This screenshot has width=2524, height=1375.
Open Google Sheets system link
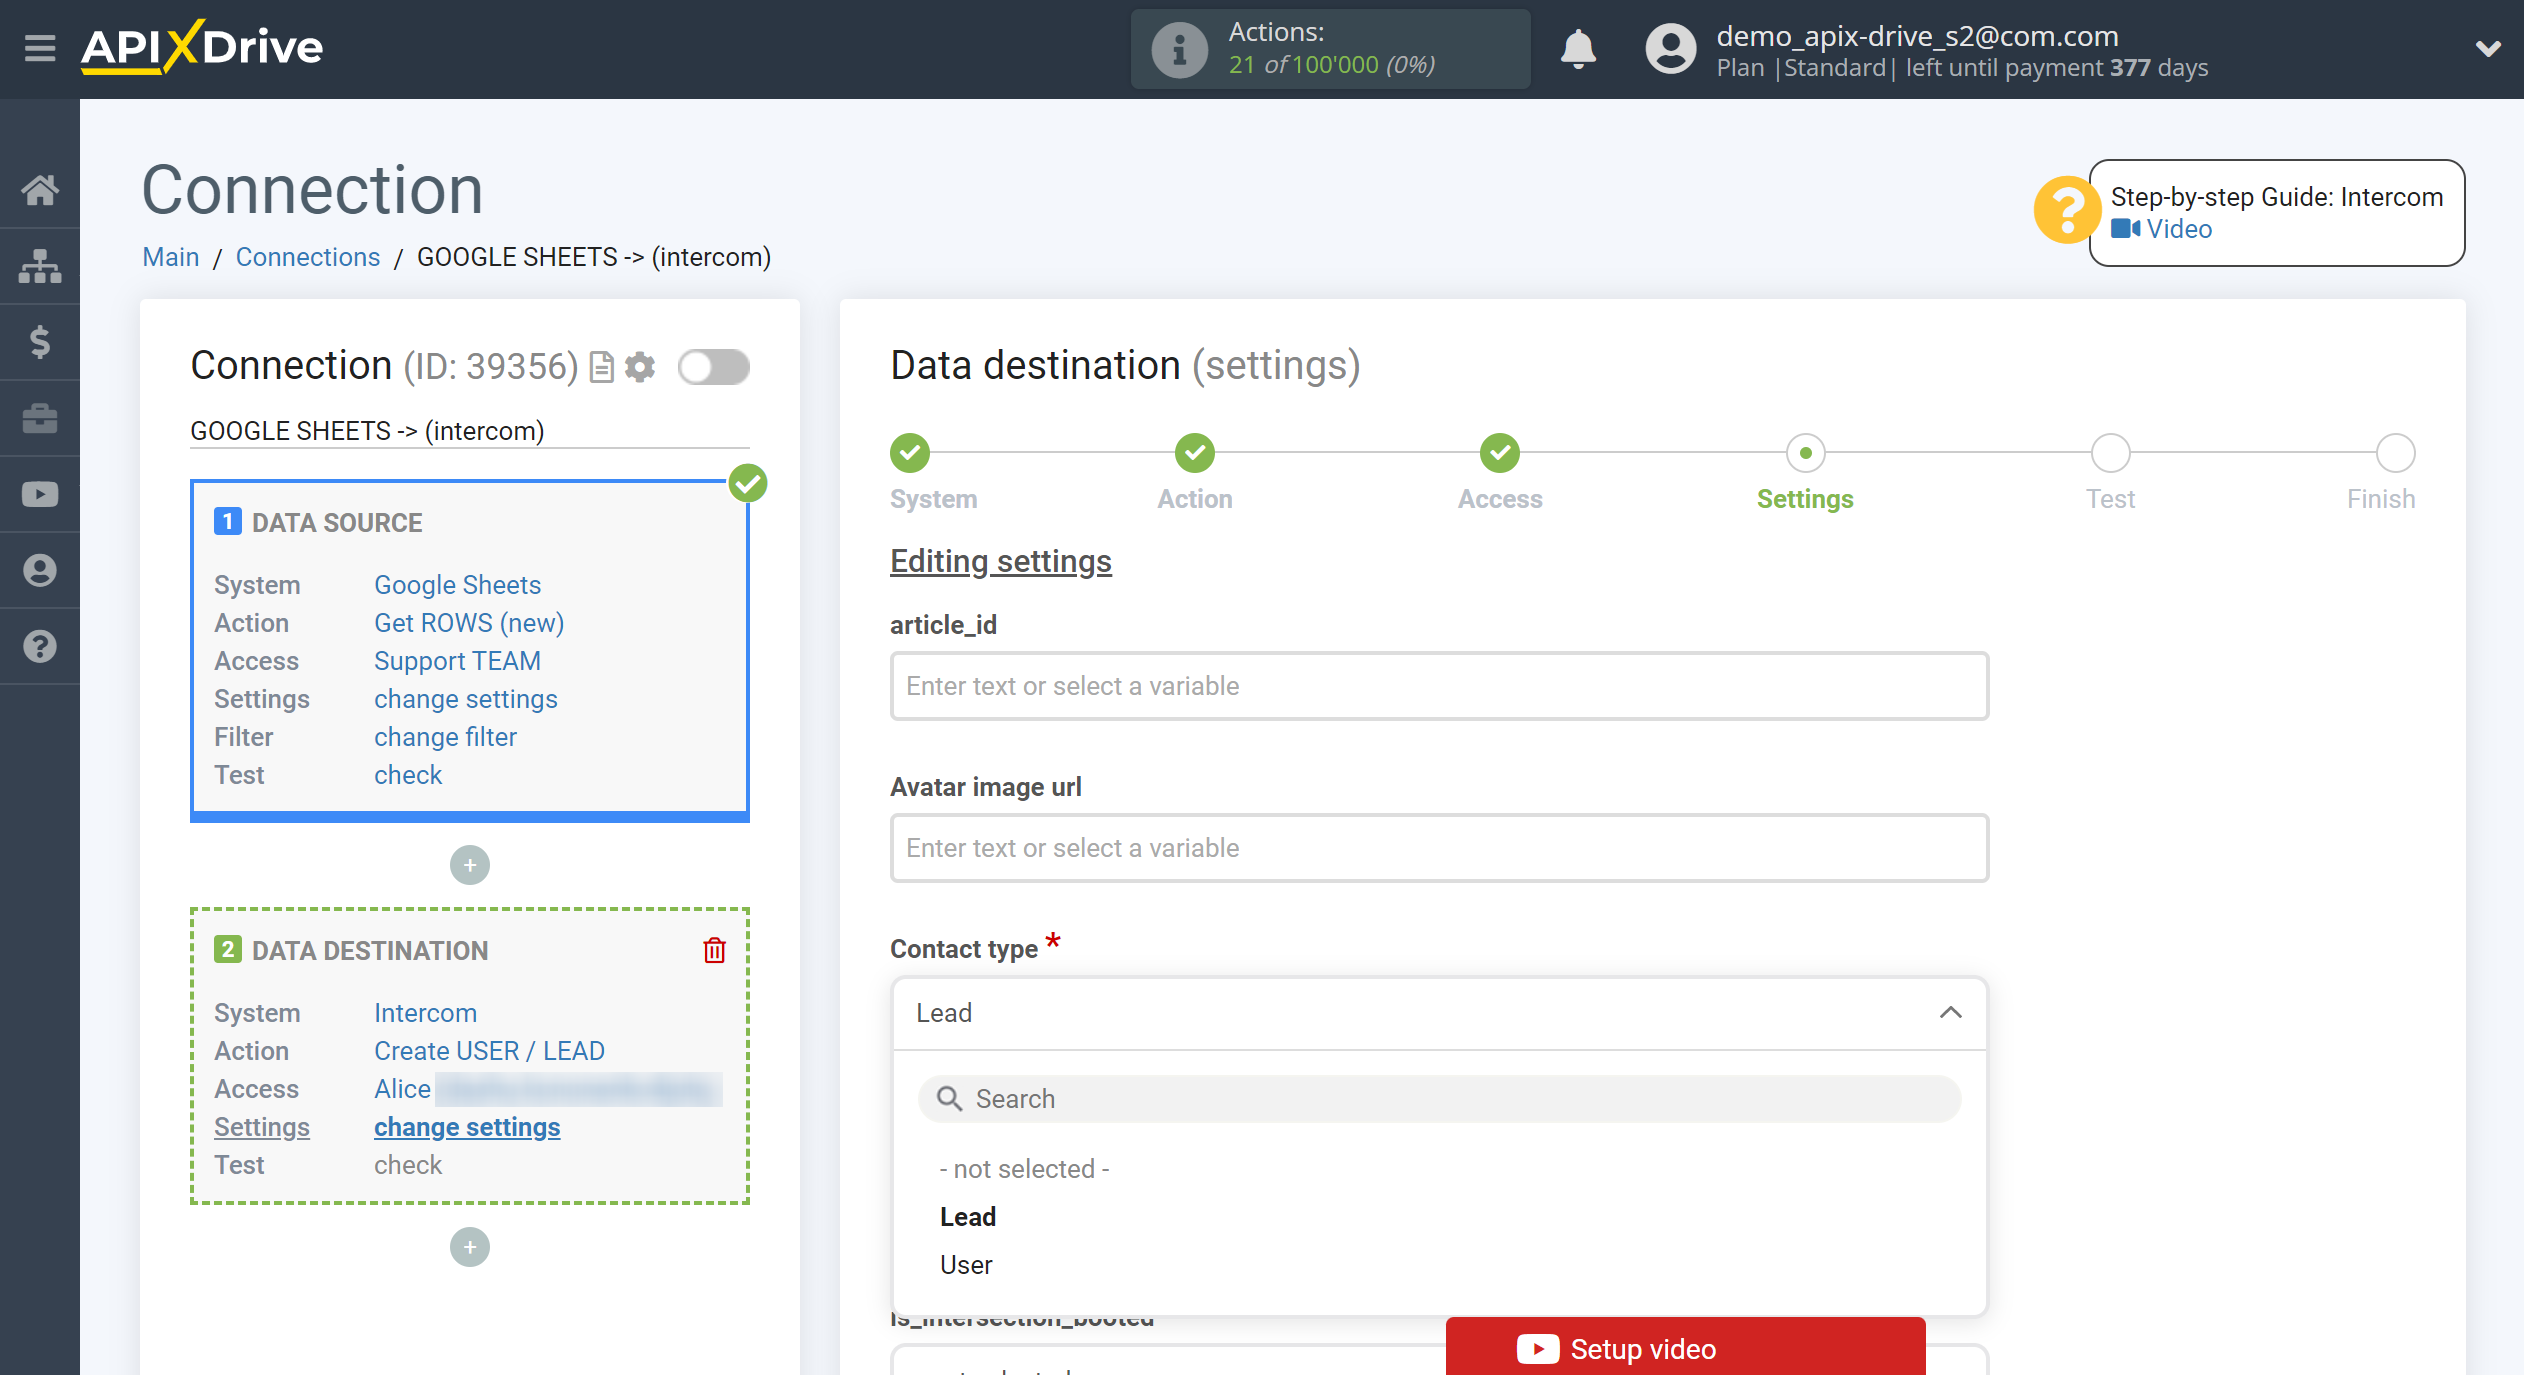click(457, 585)
